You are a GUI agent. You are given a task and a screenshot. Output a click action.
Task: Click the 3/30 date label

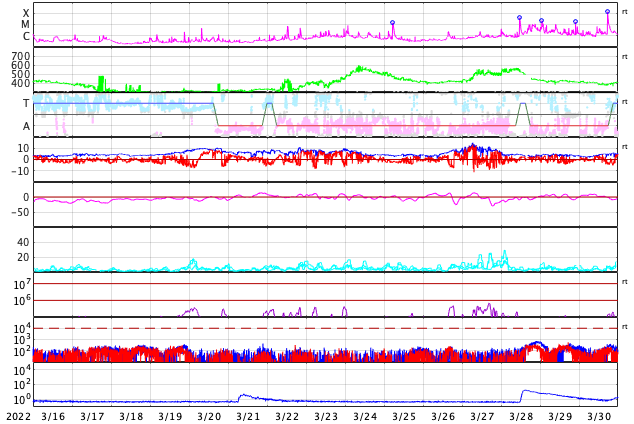pyautogui.click(x=599, y=417)
